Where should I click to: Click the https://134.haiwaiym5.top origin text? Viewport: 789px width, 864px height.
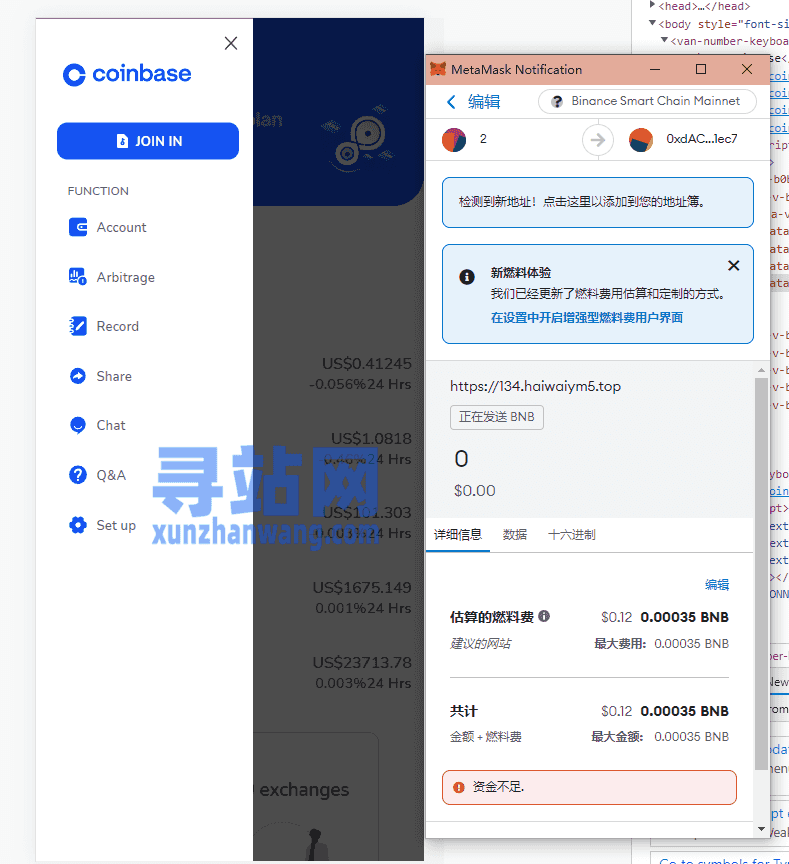535,386
